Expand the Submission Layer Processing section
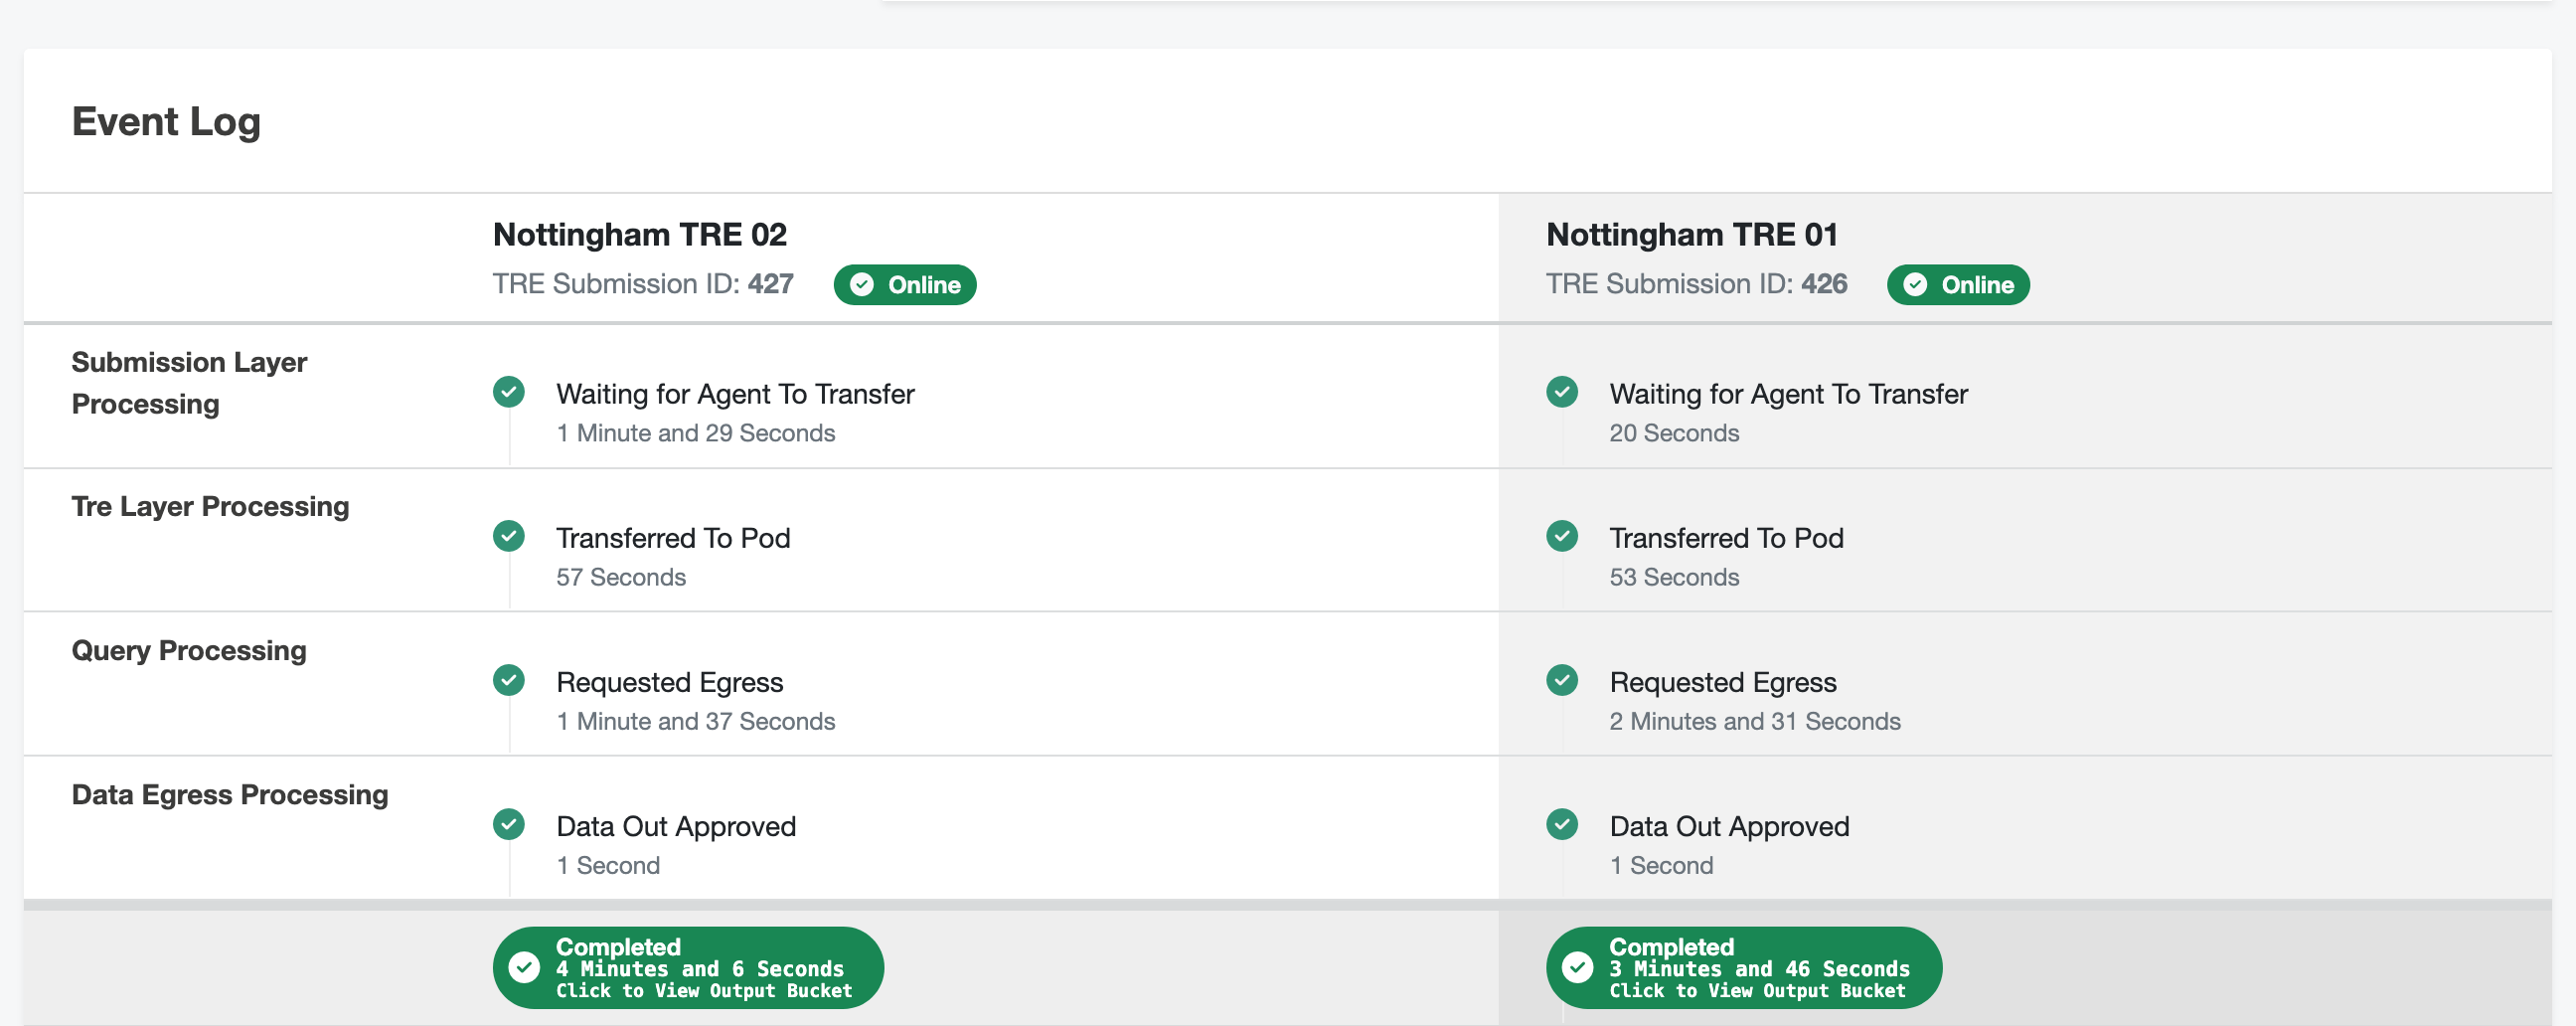The image size is (2576, 1026). pyautogui.click(x=190, y=382)
